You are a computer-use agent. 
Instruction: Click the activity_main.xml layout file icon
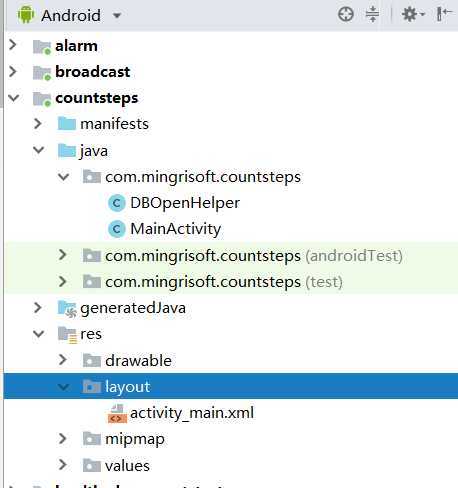(117, 414)
